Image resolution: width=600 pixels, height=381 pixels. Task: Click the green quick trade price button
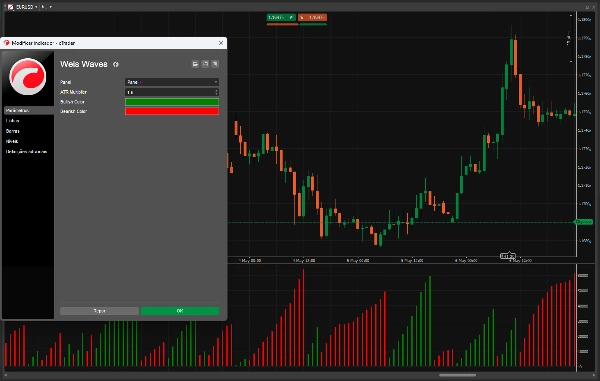(x=281, y=17)
